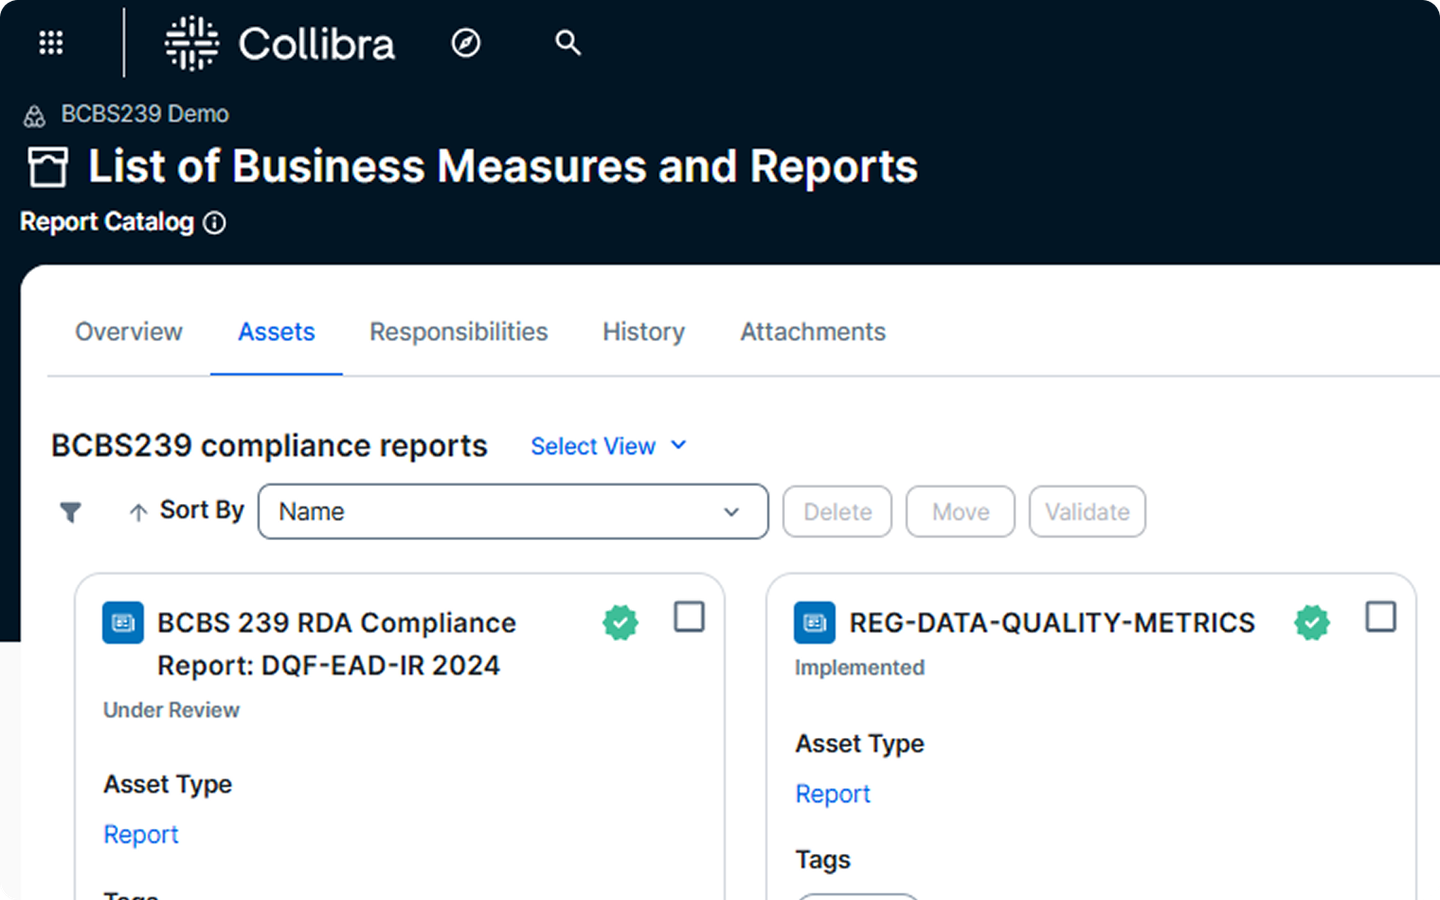1440x900 pixels.
Task: Go to the History tab
Action: click(644, 332)
